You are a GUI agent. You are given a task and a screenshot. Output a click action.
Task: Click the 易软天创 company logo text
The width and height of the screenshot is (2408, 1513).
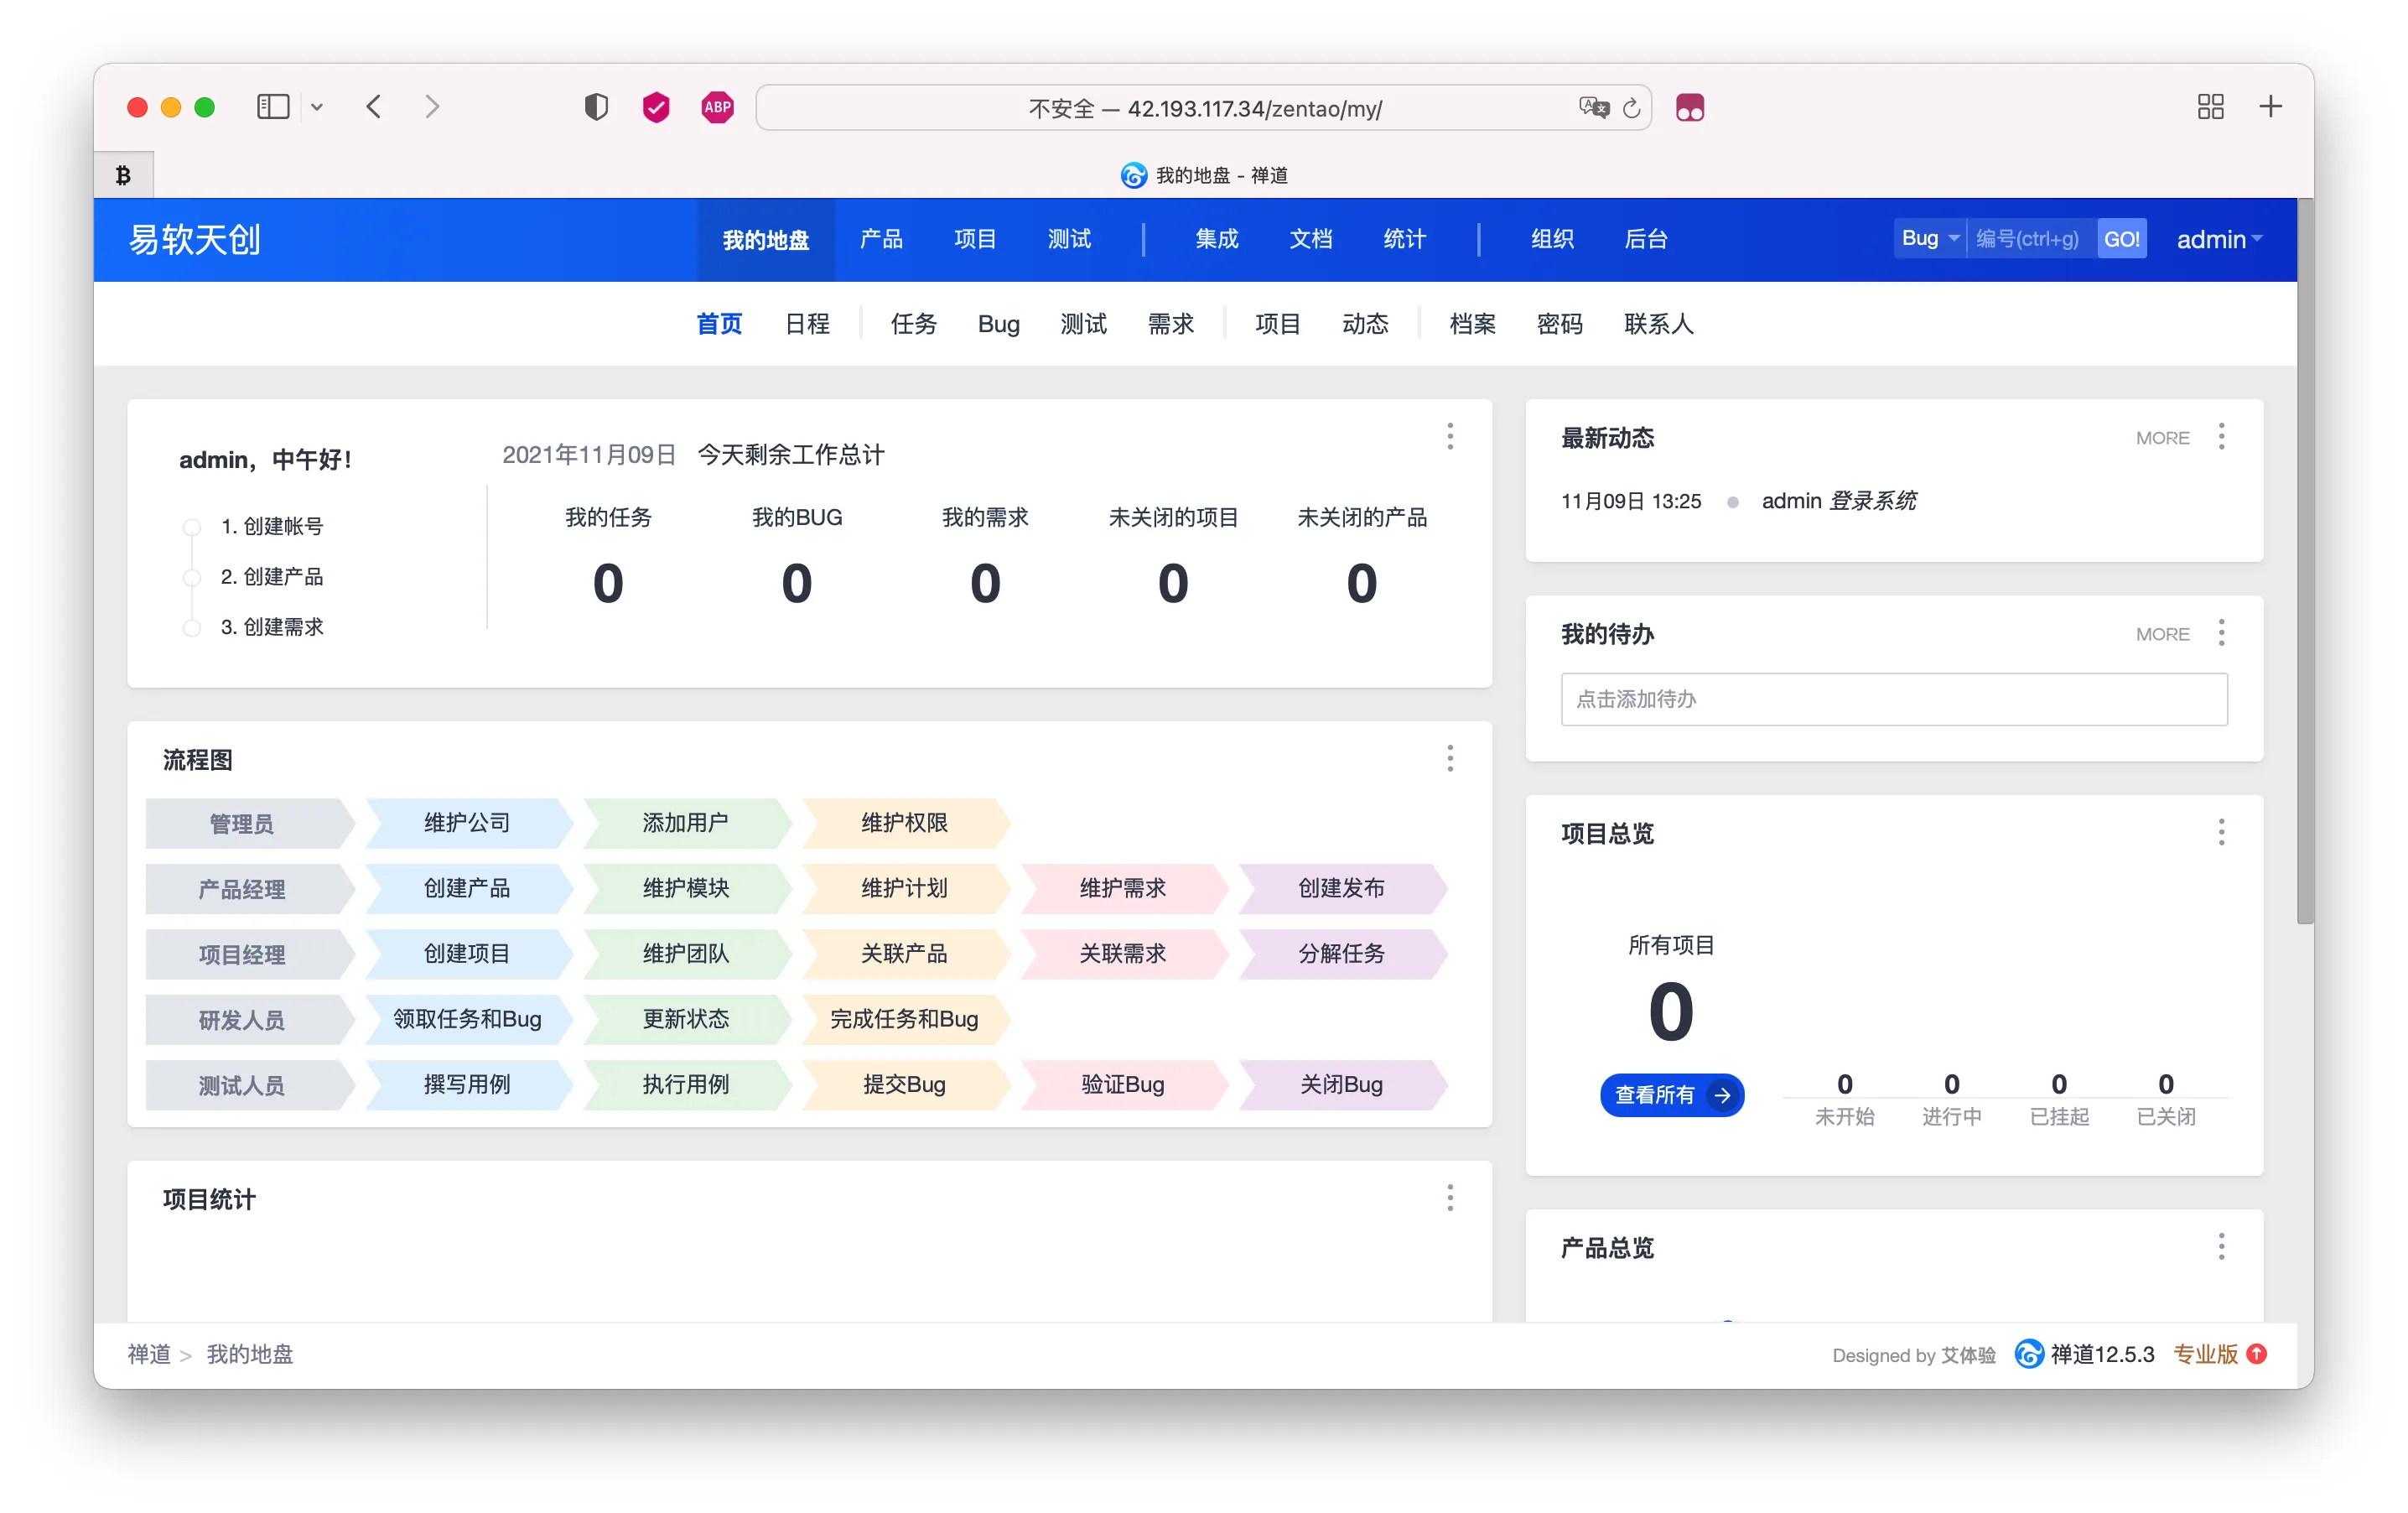click(x=195, y=240)
